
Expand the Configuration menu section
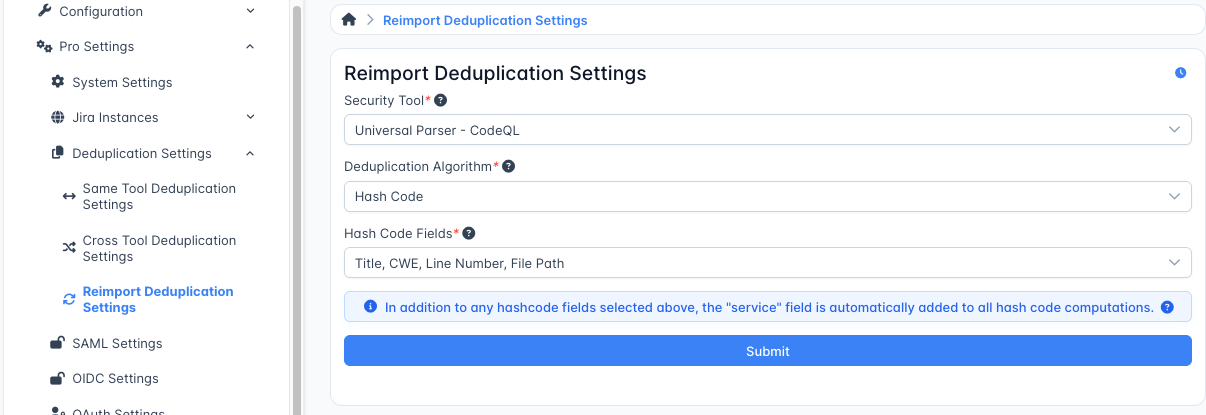(250, 12)
